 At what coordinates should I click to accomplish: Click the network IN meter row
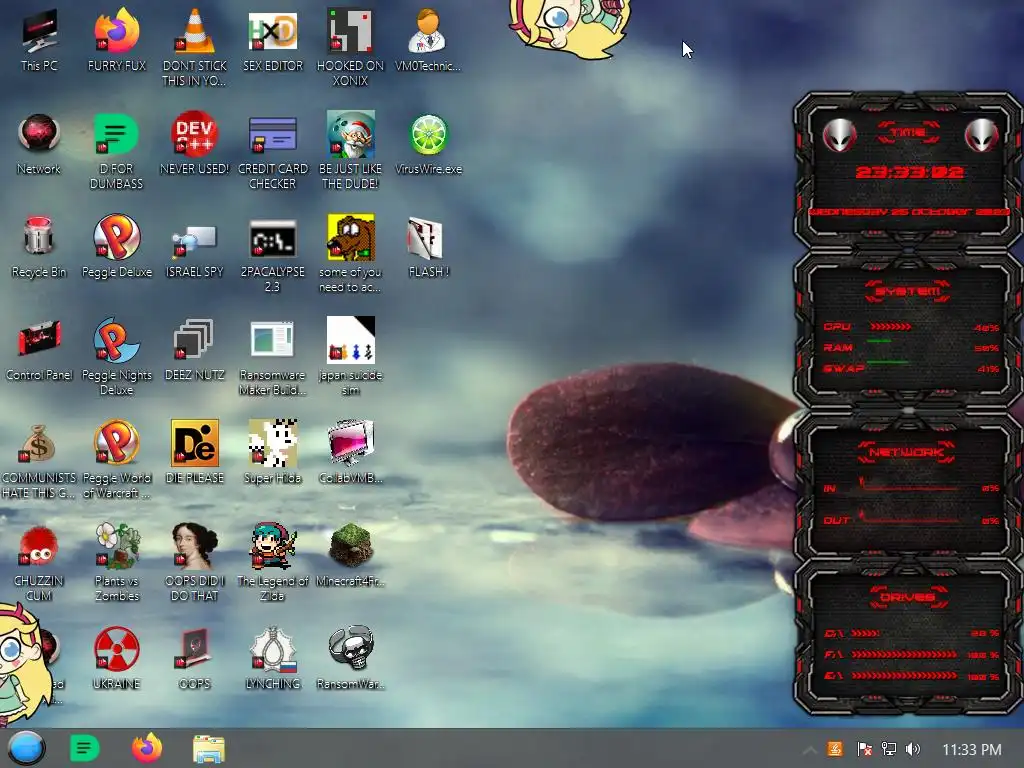click(x=910, y=487)
